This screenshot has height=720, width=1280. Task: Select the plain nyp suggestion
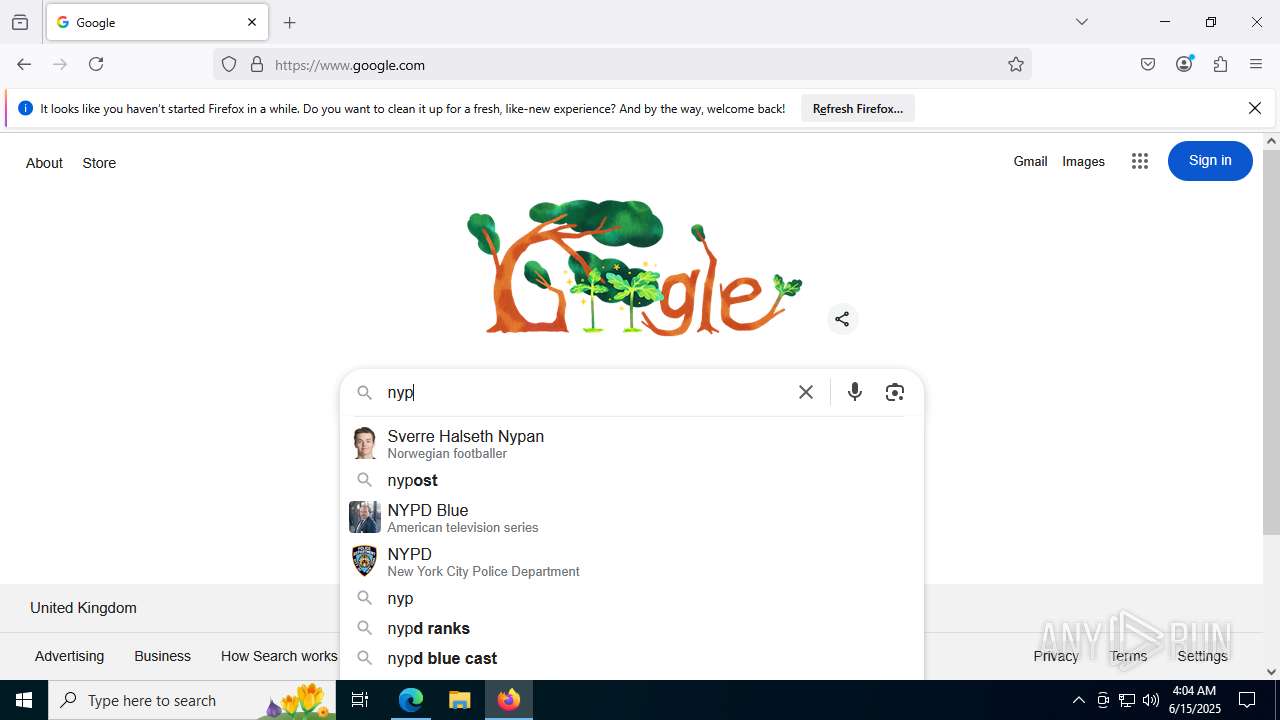click(x=632, y=598)
